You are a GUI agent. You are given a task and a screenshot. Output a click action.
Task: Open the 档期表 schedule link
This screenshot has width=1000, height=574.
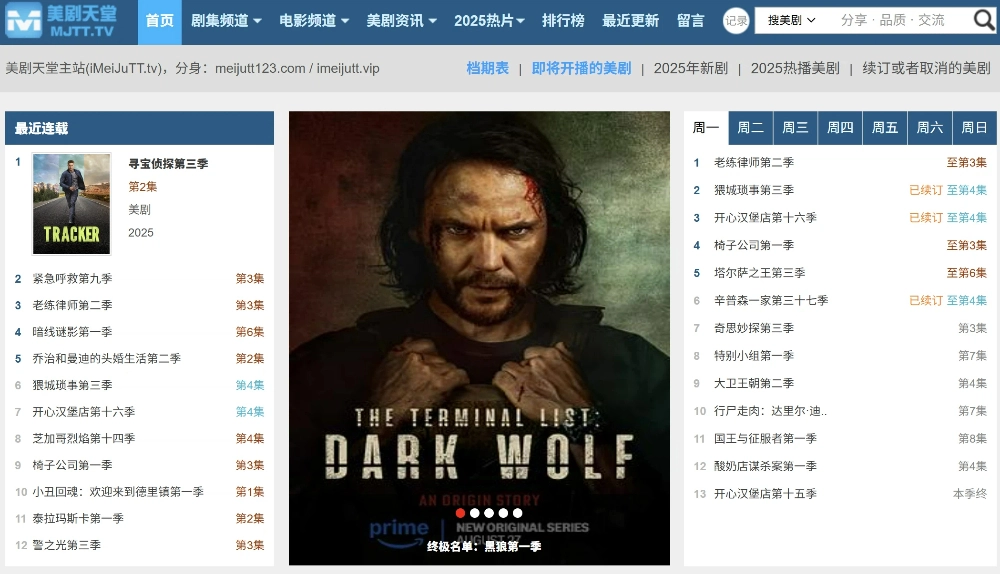click(x=487, y=68)
